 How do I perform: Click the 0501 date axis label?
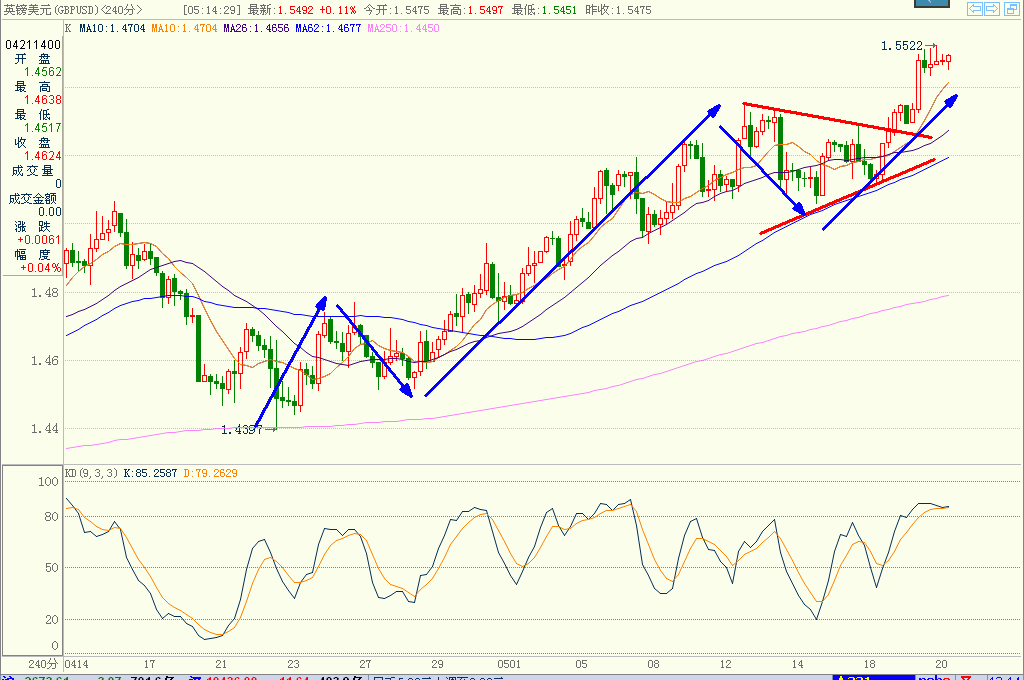tap(509, 664)
